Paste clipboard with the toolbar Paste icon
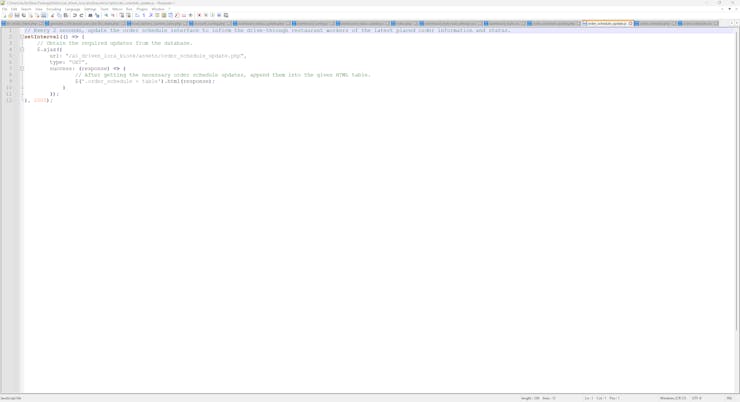Screen dimensions: 740x402 (66, 15)
